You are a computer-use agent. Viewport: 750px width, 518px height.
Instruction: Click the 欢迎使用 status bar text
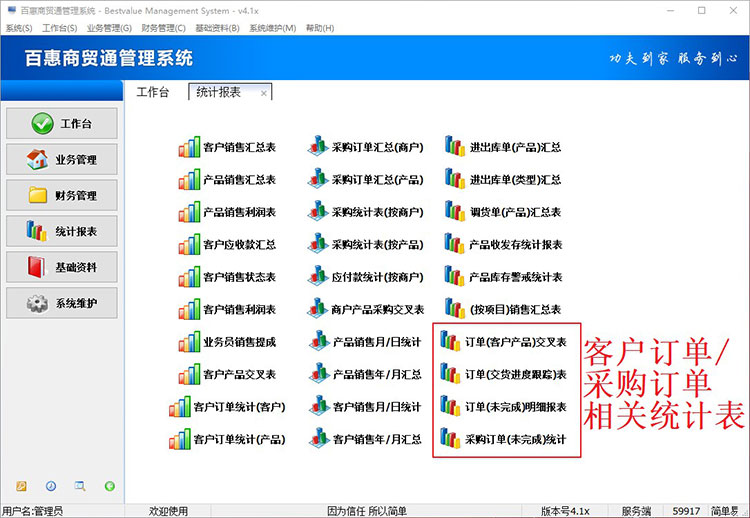click(x=168, y=511)
